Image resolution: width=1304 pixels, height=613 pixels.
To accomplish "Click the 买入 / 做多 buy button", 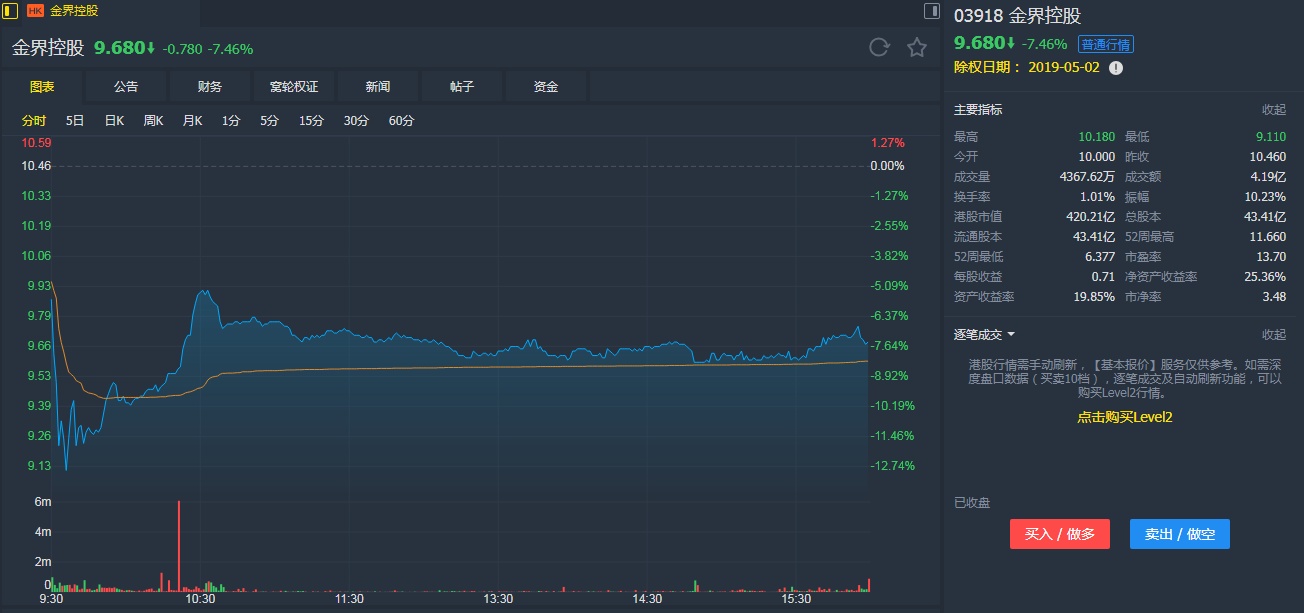I will coord(1060,534).
